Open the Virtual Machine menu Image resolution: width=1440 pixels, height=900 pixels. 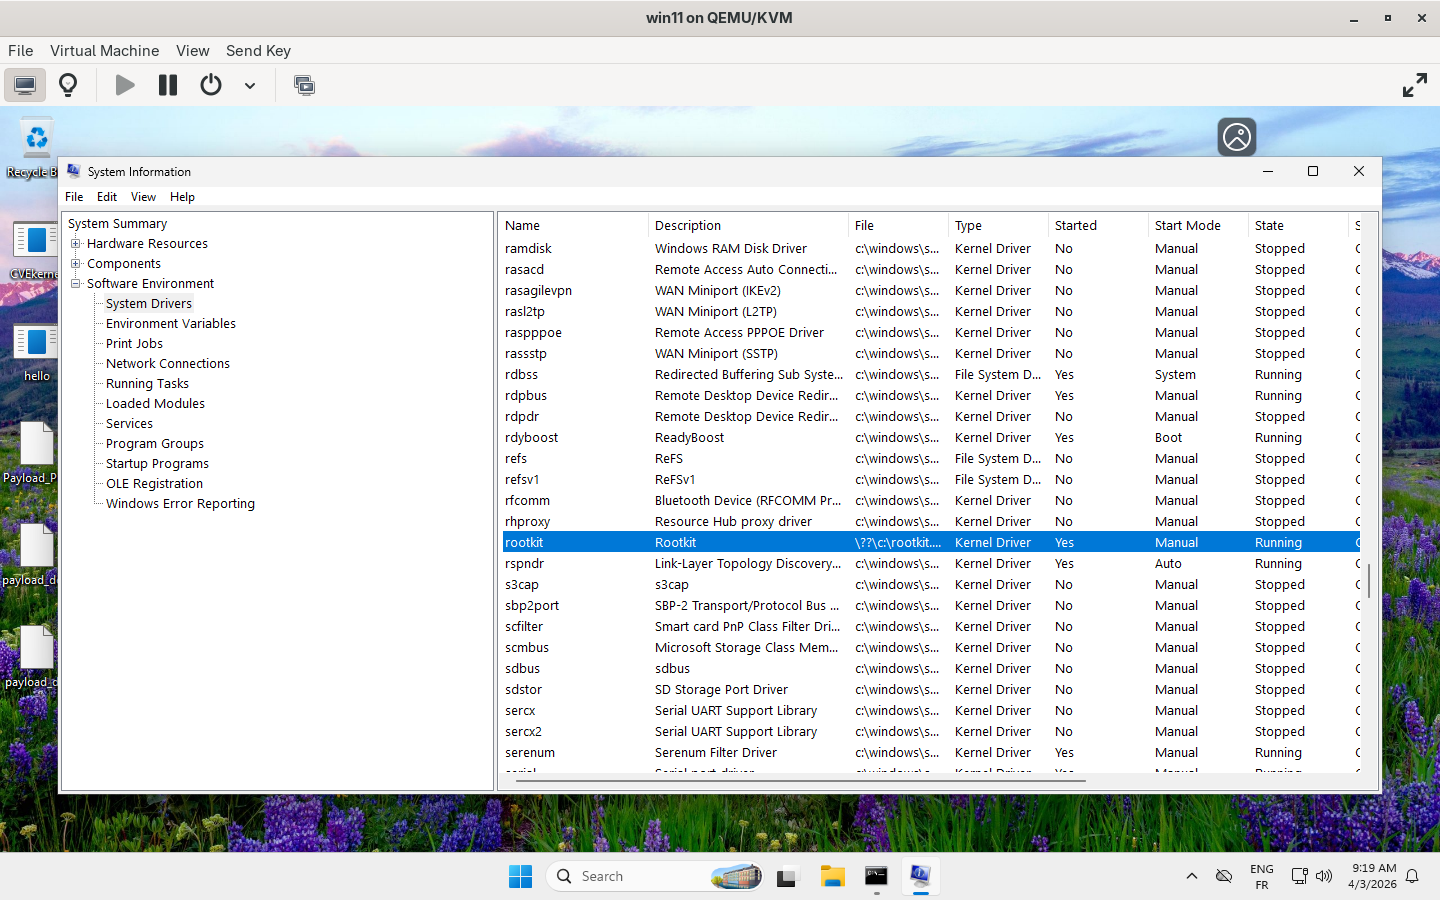coord(104,51)
